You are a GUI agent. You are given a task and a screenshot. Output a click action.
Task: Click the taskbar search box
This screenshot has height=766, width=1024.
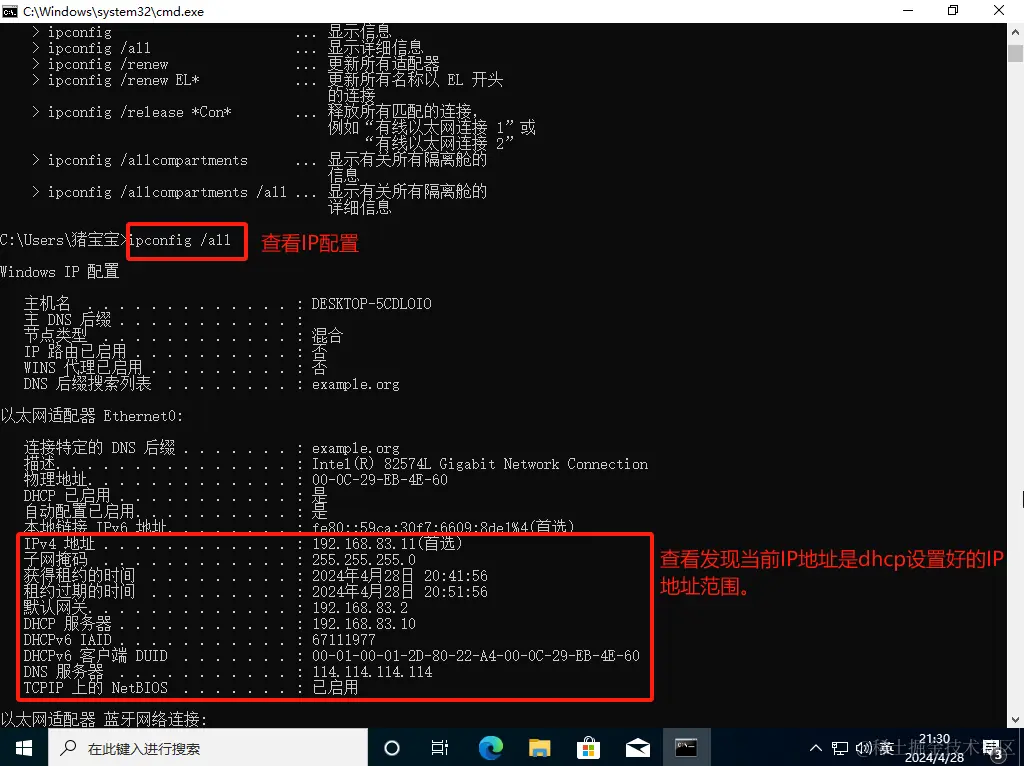(208, 748)
